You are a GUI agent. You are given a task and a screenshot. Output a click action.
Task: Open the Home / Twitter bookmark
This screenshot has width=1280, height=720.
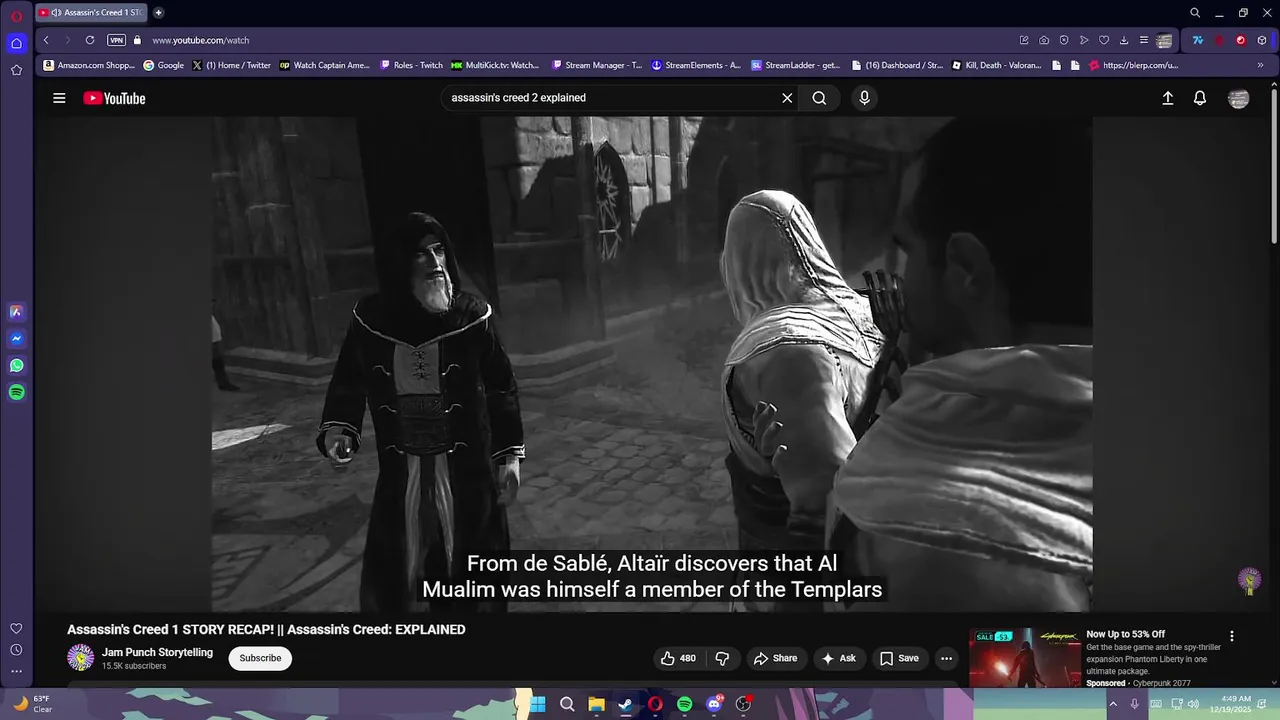point(231,65)
